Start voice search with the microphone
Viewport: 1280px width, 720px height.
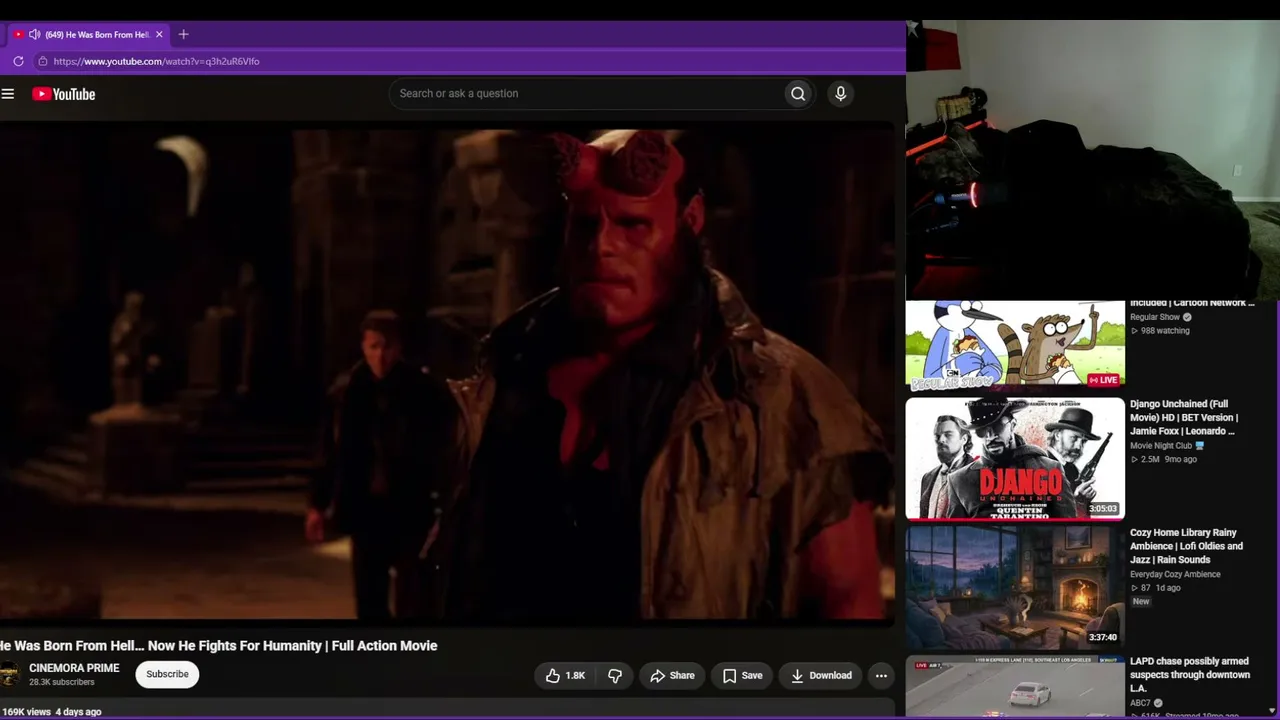[x=840, y=94]
